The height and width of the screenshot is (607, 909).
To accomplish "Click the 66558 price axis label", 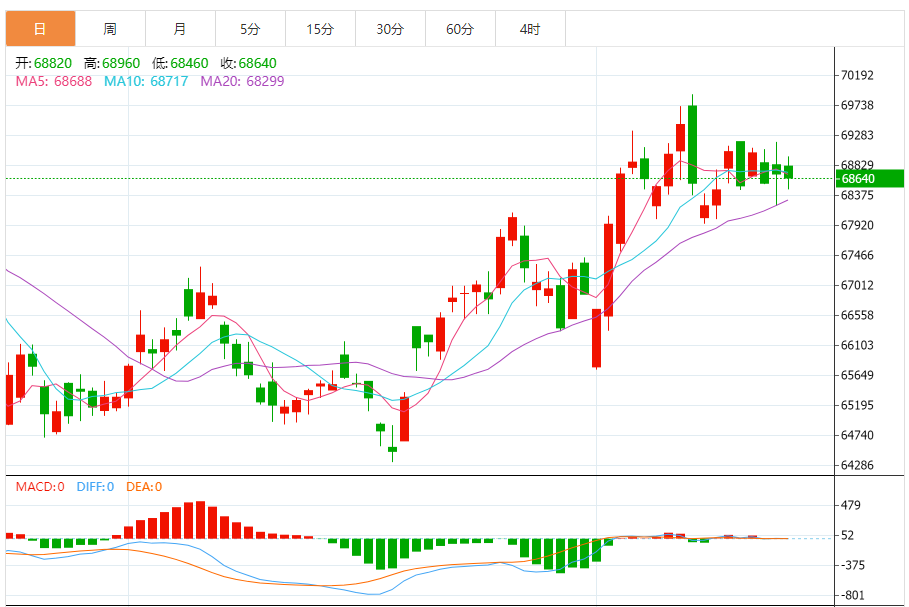I will (x=857, y=315).
